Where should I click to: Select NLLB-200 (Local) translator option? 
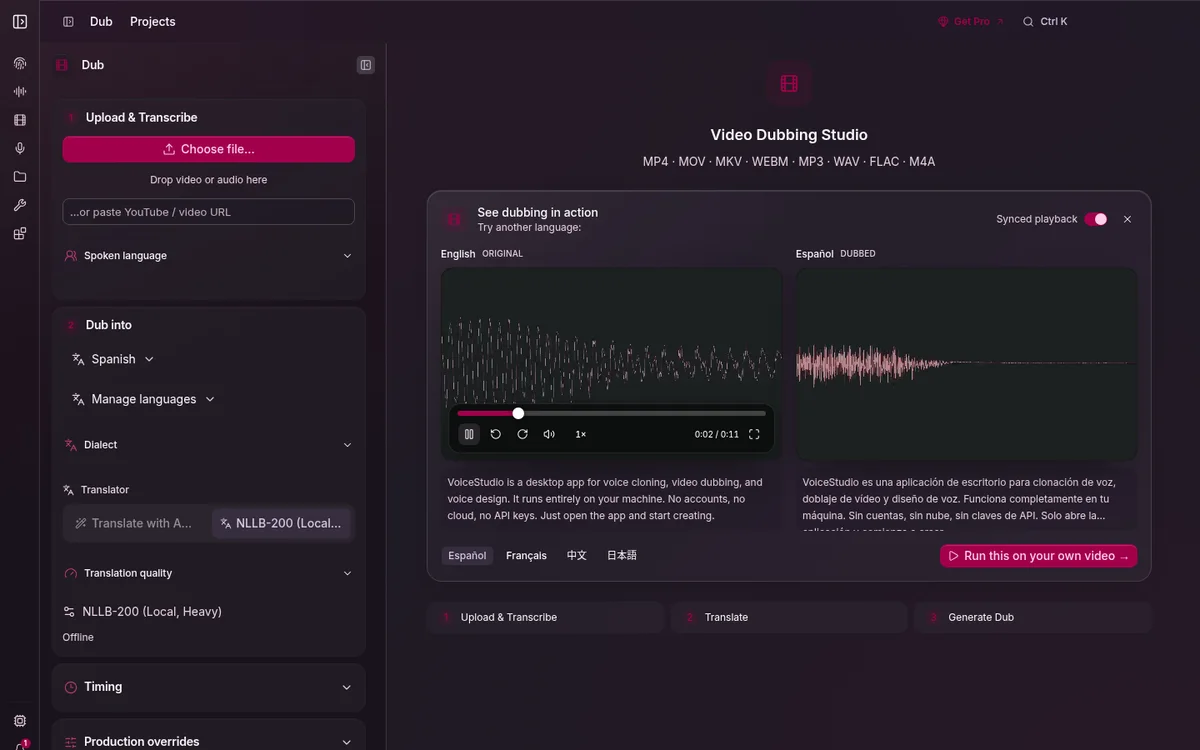coord(281,523)
